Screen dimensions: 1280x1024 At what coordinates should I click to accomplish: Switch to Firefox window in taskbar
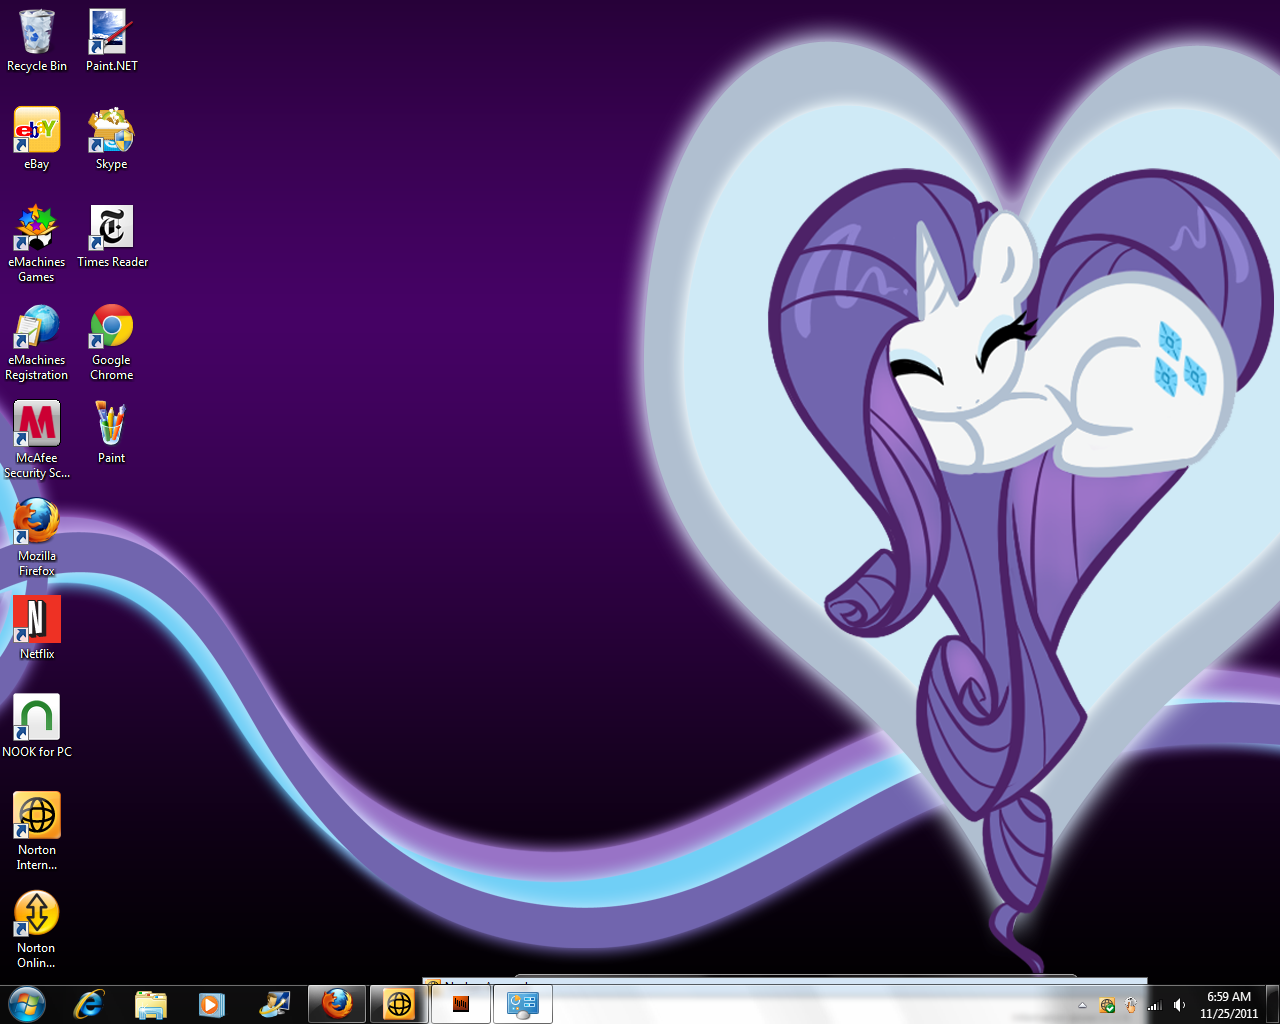pos(337,1004)
